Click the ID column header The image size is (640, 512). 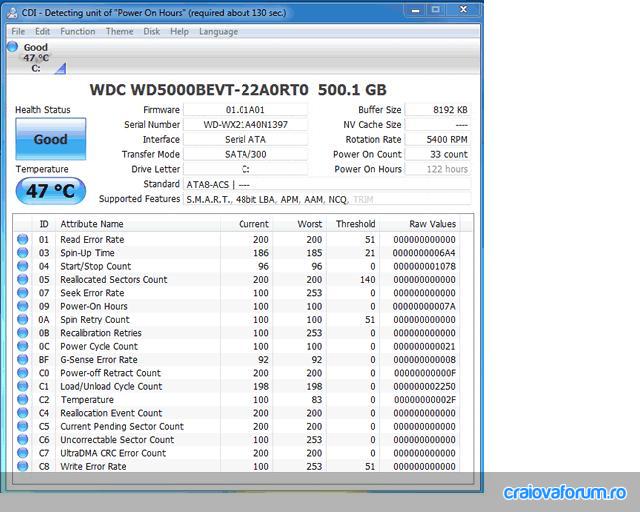(x=44, y=224)
